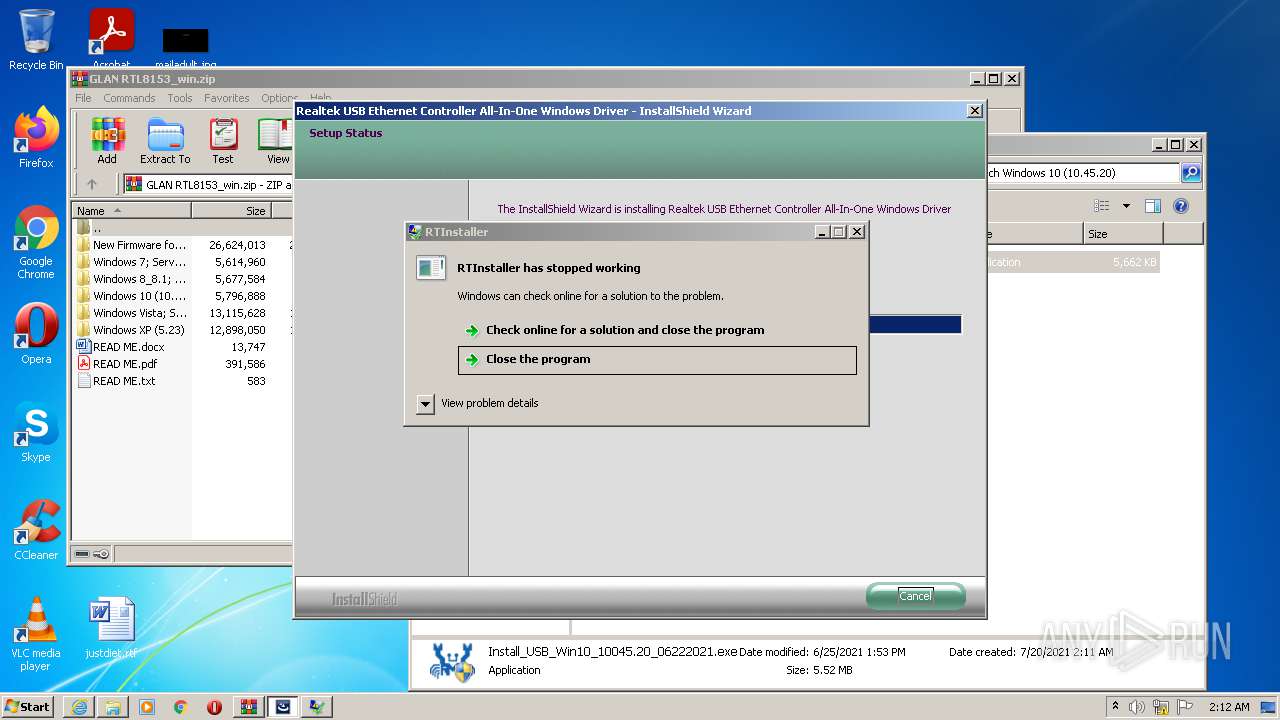This screenshot has height=720, width=1280.
Task: Close the program in the RTInstaller dialog
Action: (657, 360)
